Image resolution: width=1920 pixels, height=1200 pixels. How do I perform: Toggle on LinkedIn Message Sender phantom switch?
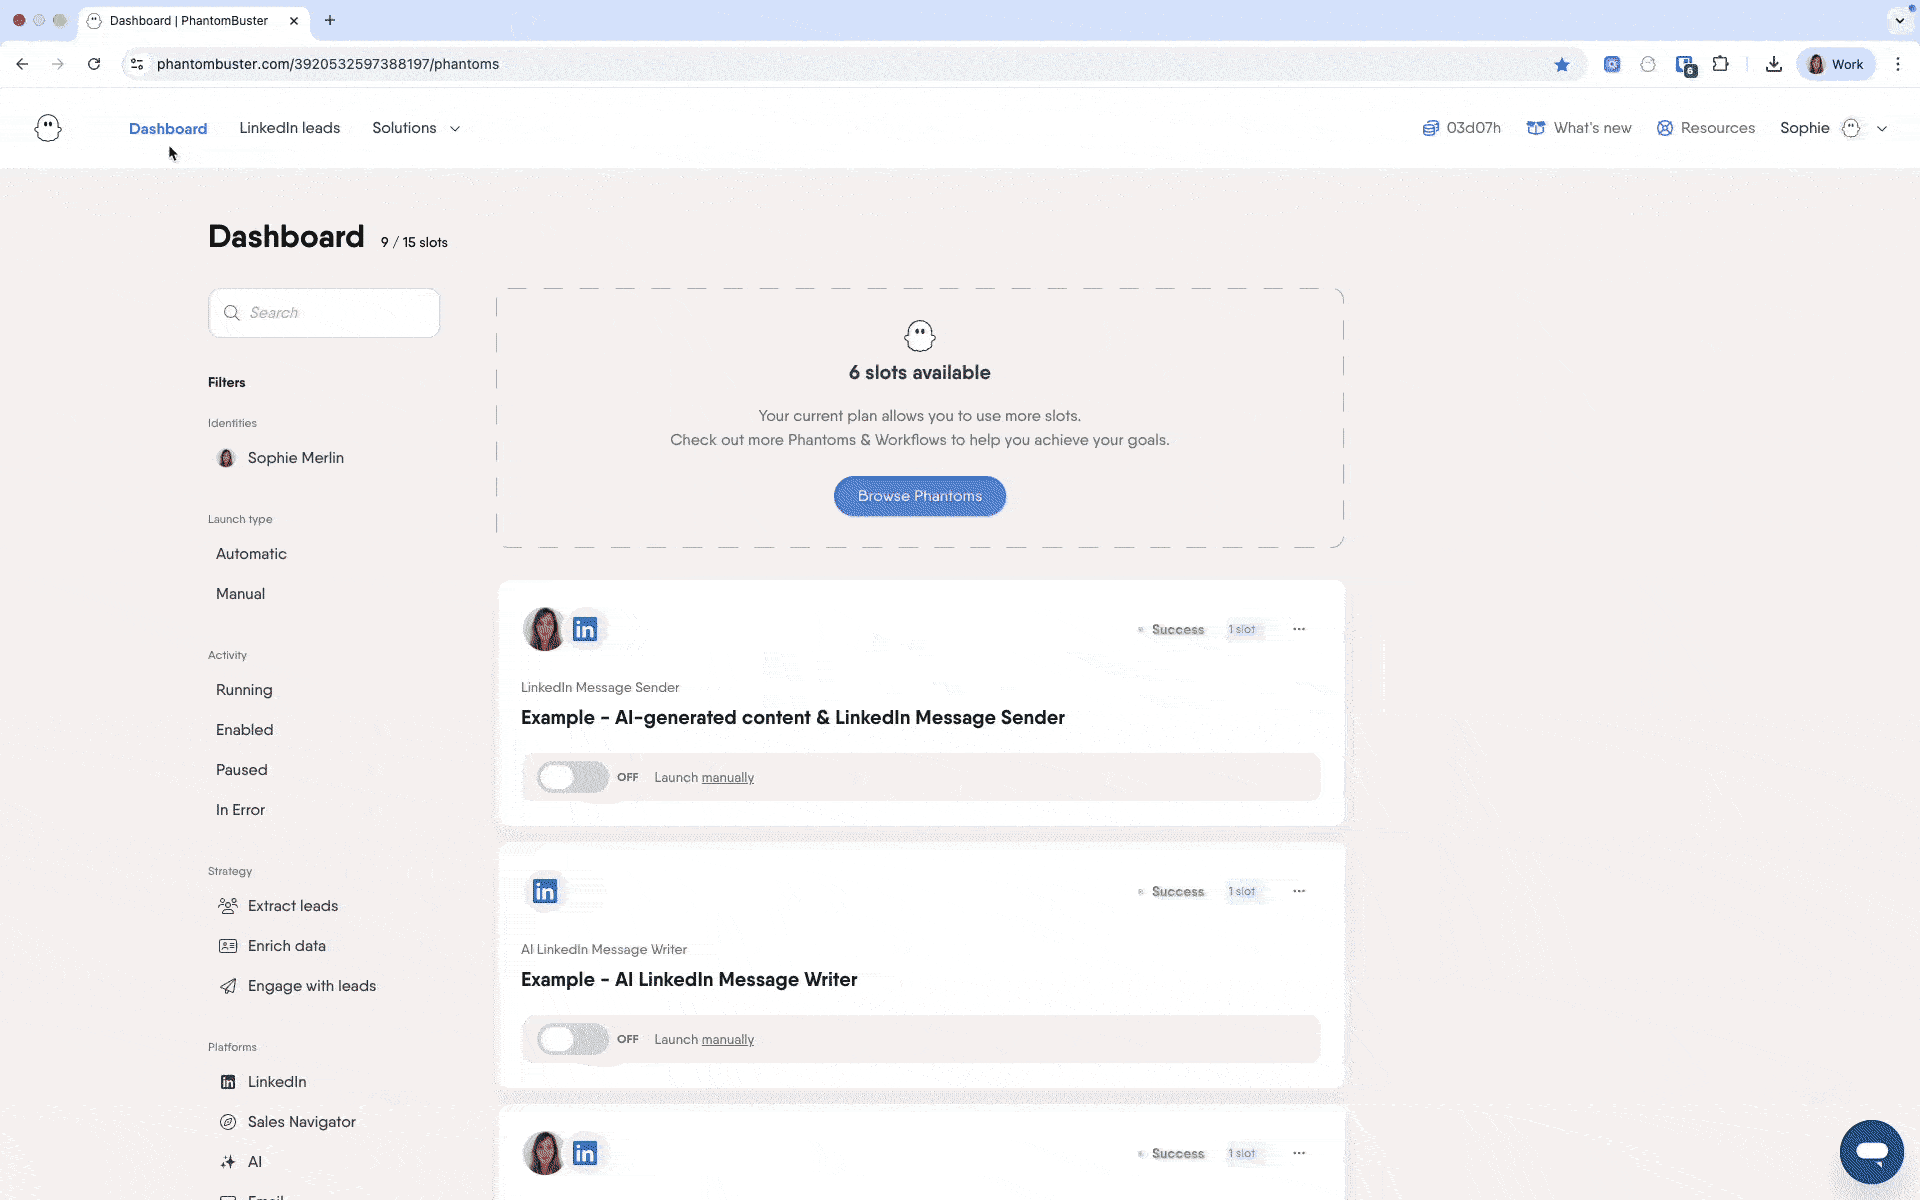tap(572, 777)
